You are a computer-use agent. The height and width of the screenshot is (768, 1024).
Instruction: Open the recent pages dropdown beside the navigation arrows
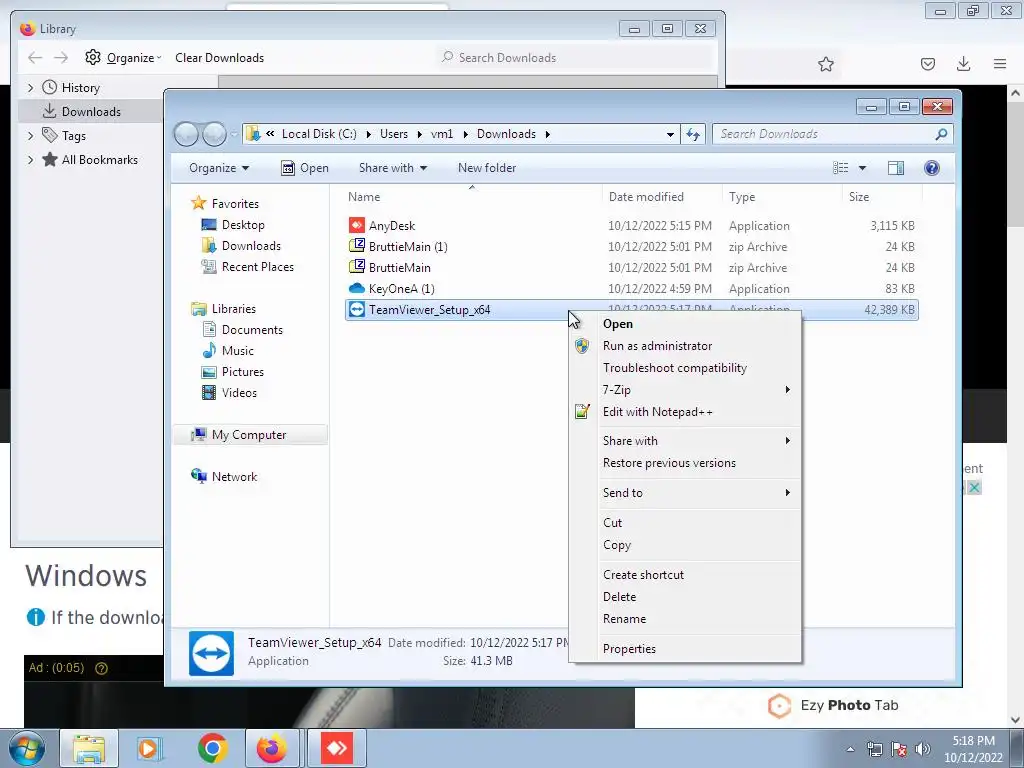point(234,135)
